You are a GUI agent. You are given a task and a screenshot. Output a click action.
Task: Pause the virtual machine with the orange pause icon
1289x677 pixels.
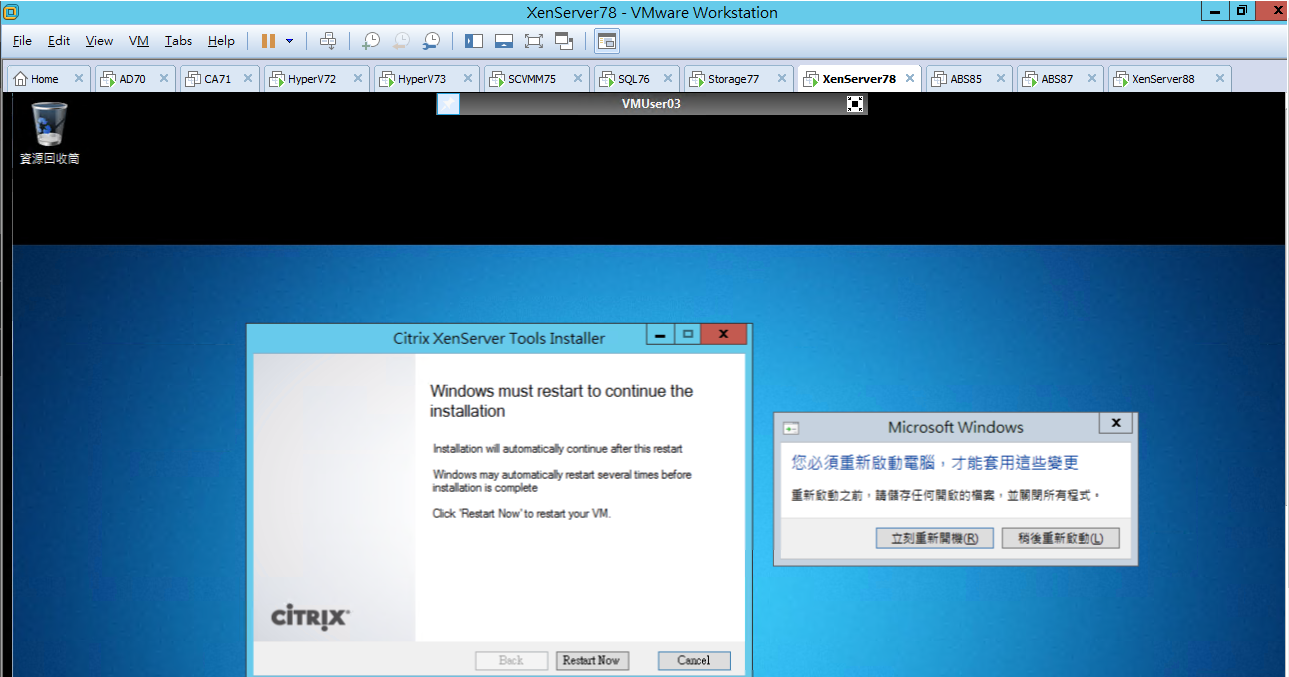click(x=268, y=41)
